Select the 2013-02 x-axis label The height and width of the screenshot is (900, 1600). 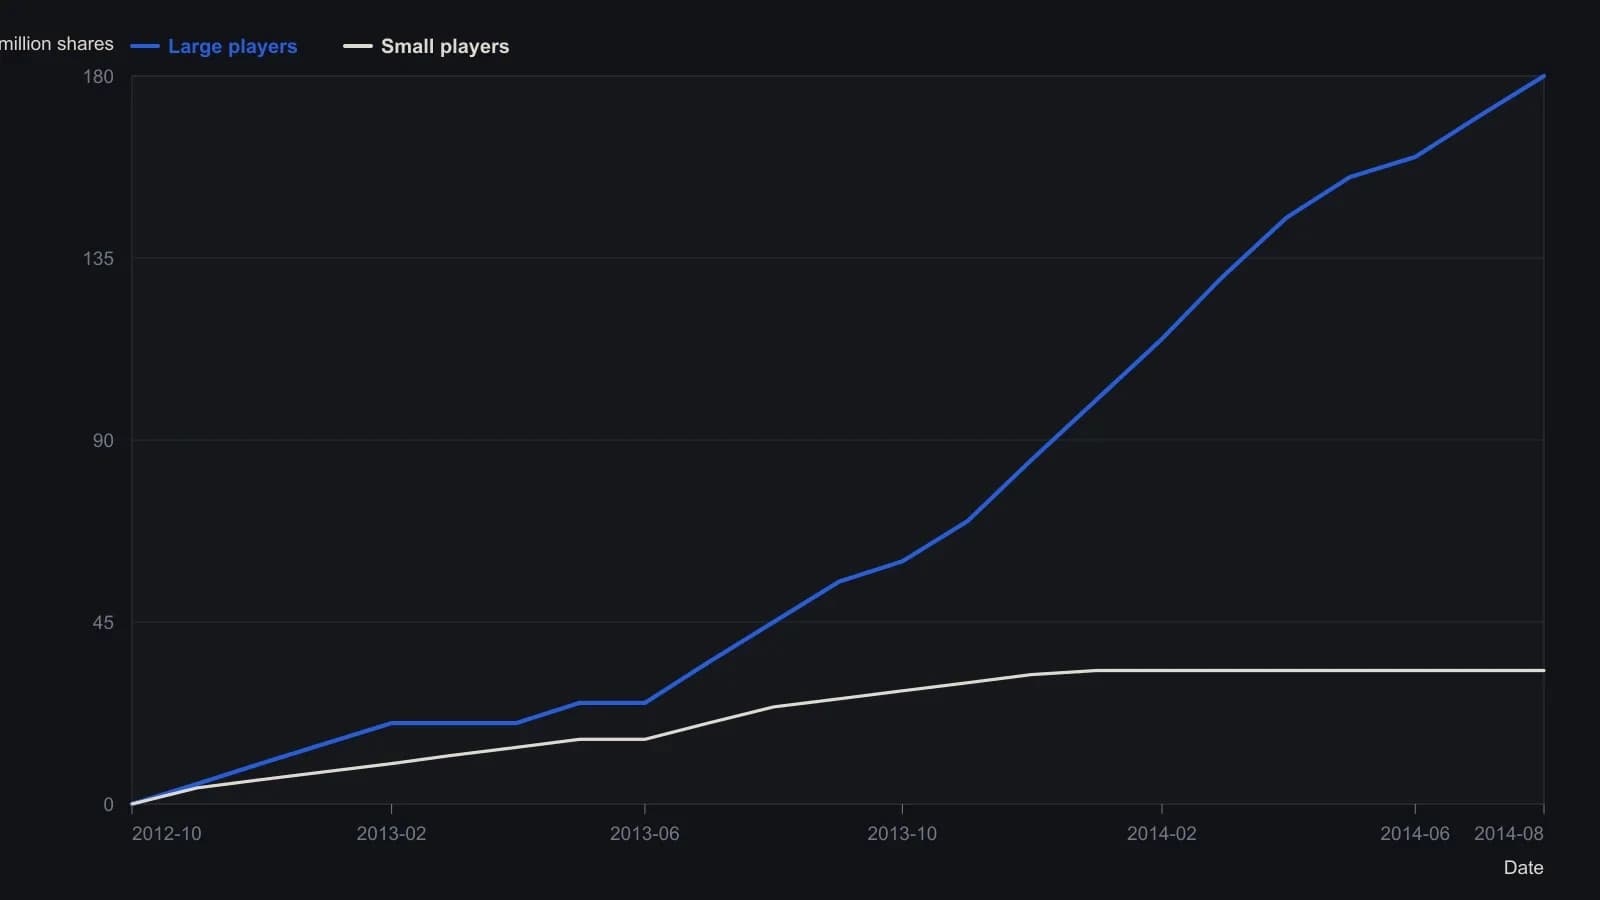(x=391, y=833)
